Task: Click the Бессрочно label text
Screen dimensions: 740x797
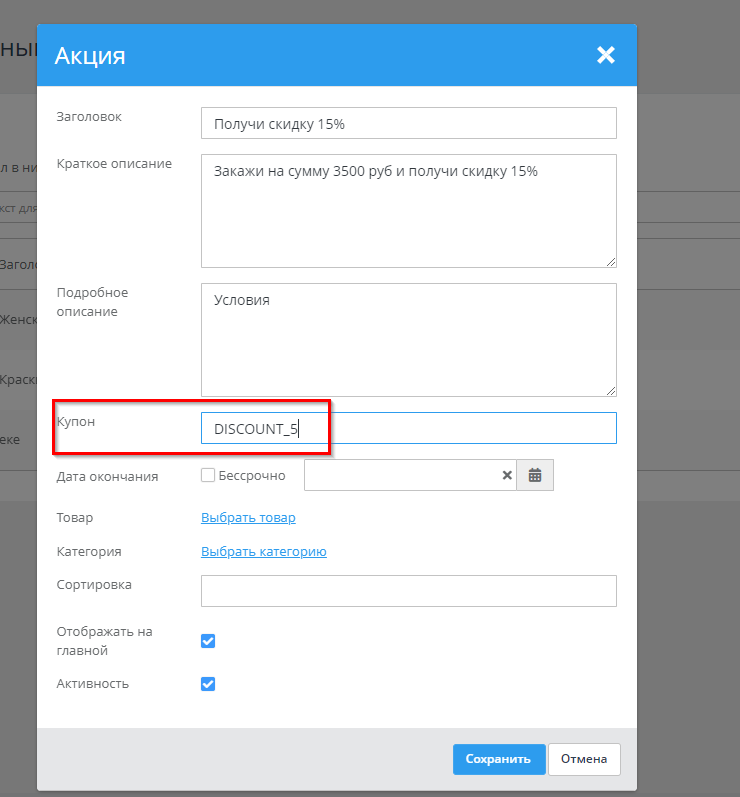Action: coord(252,476)
